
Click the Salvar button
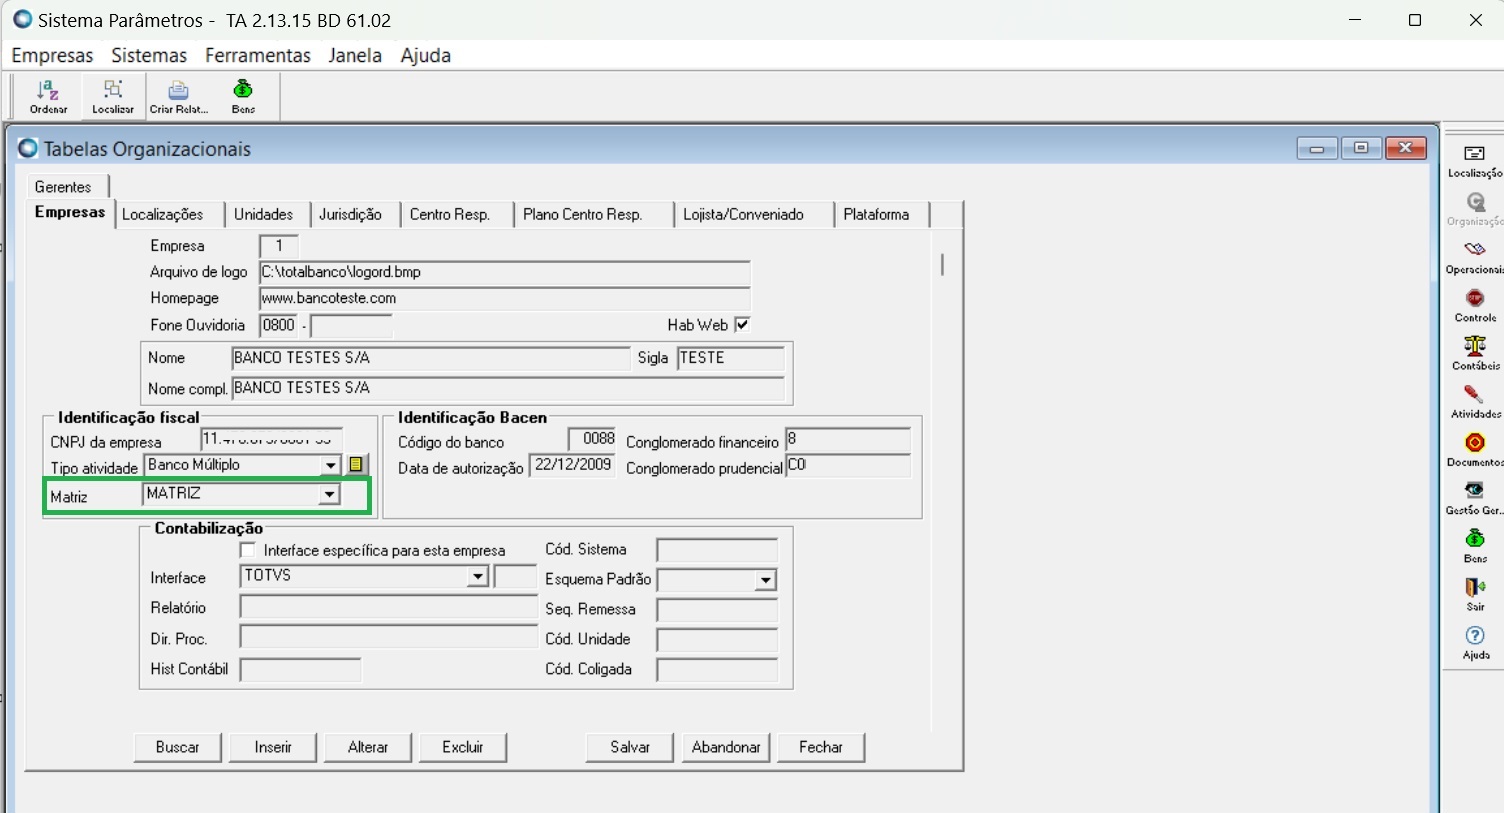(630, 747)
